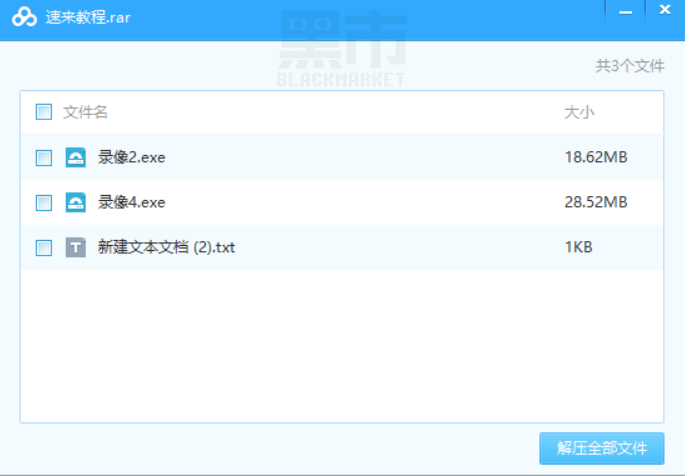Click the 大小 column header
685x476 pixels.
[579, 112]
